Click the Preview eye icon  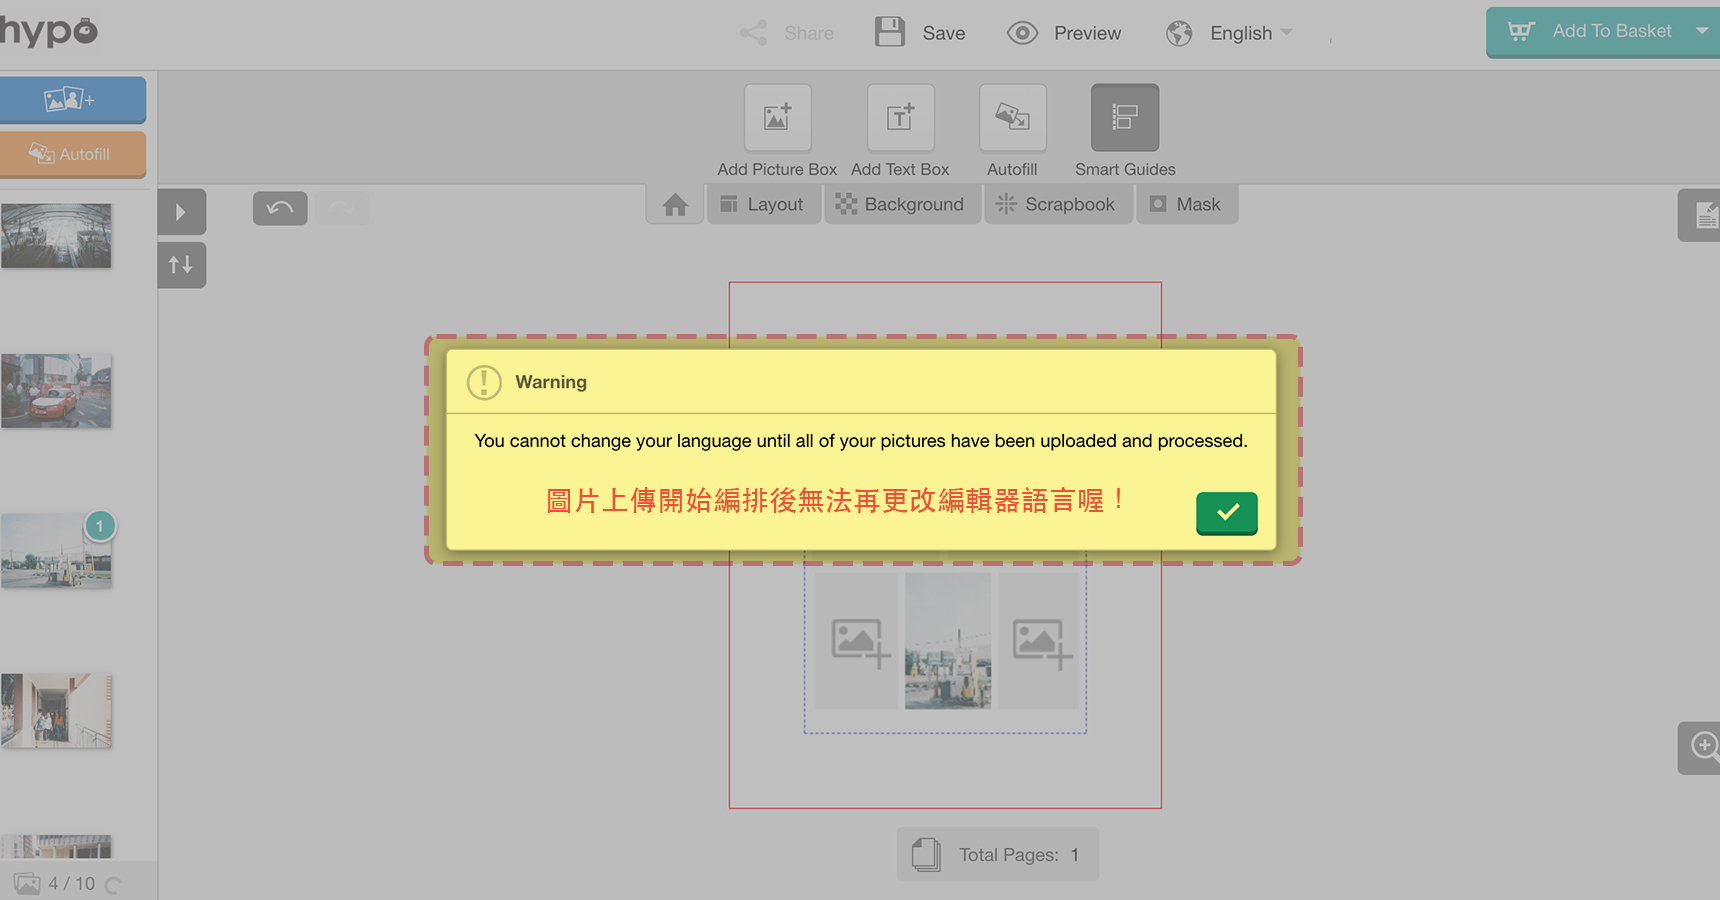1022,33
